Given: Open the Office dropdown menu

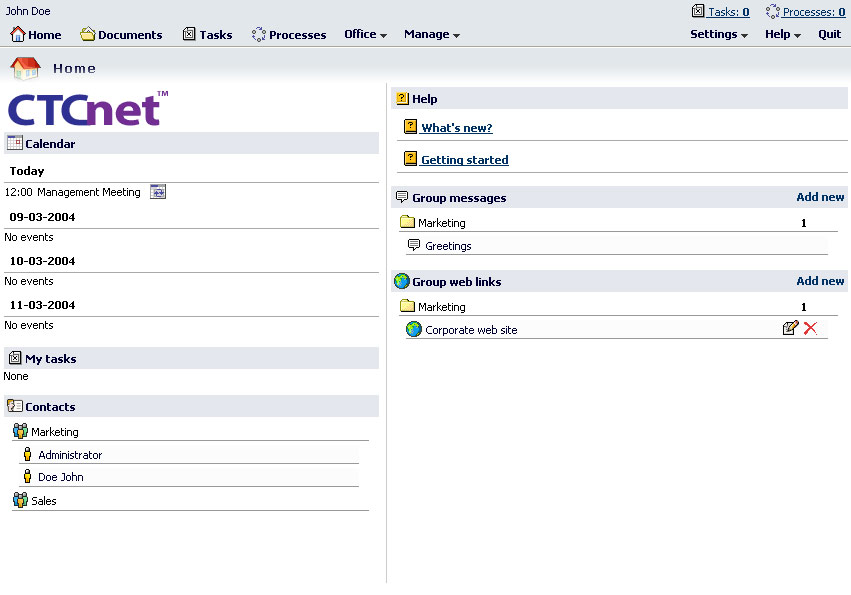Looking at the screenshot, I should pyautogui.click(x=365, y=34).
